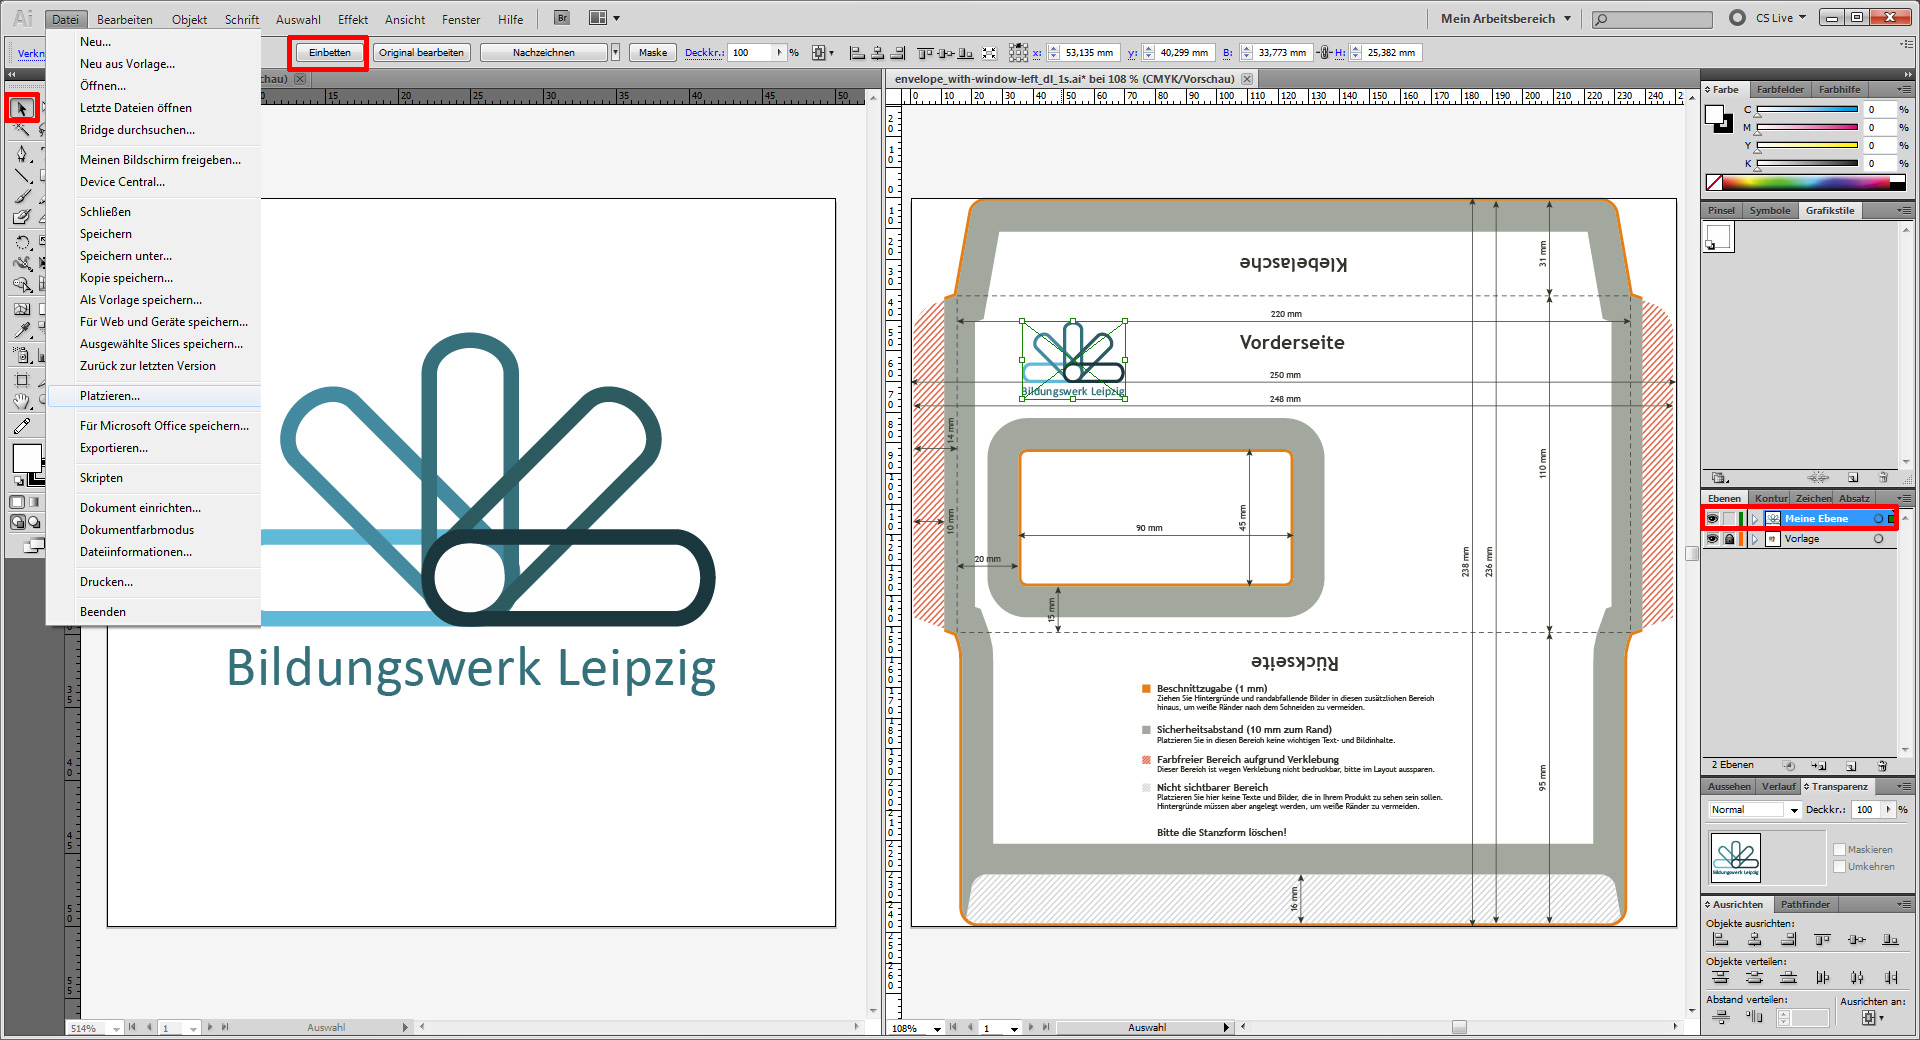Expand the Meine Ebene layer contents
The width and height of the screenshot is (1920, 1040).
1754,519
